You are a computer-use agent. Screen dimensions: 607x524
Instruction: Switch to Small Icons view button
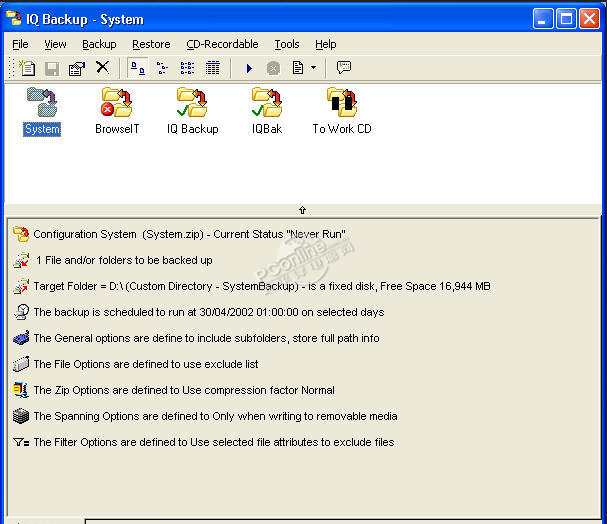pos(162,68)
